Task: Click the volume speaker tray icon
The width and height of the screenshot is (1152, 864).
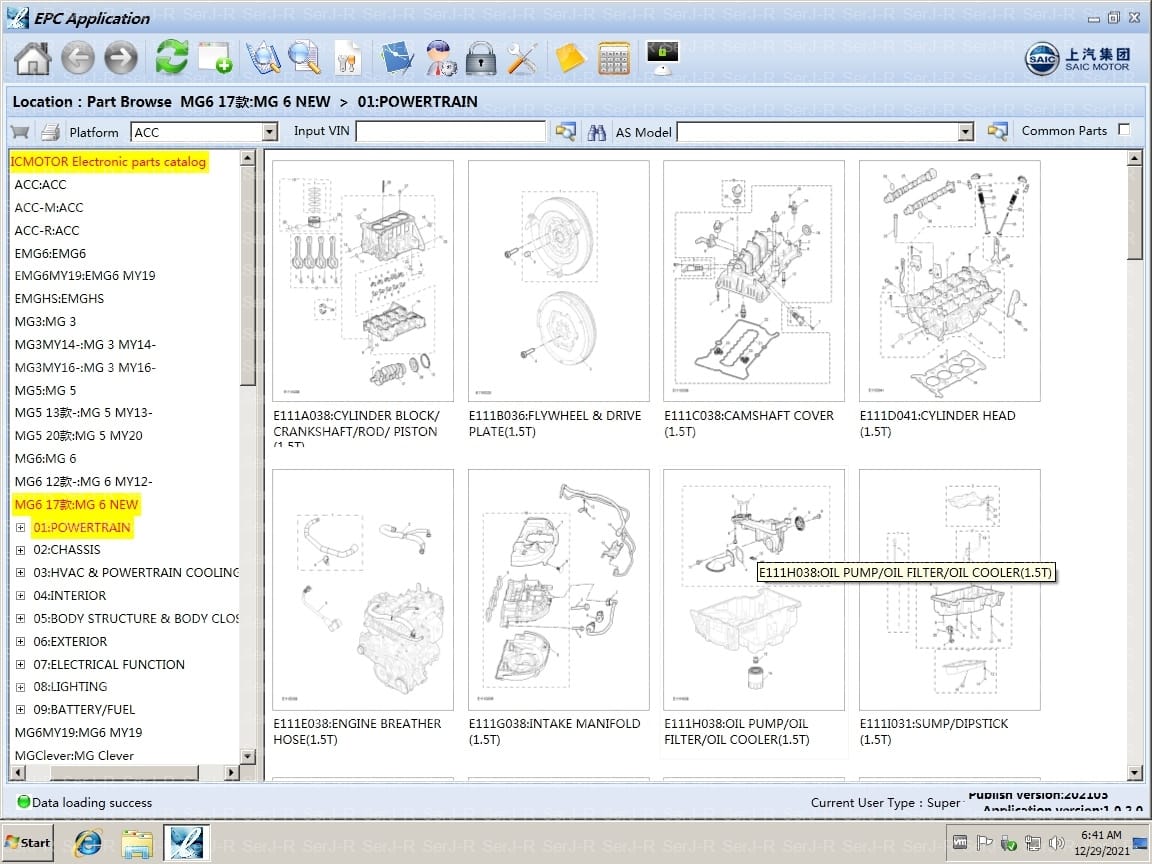Action: (x=1056, y=843)
